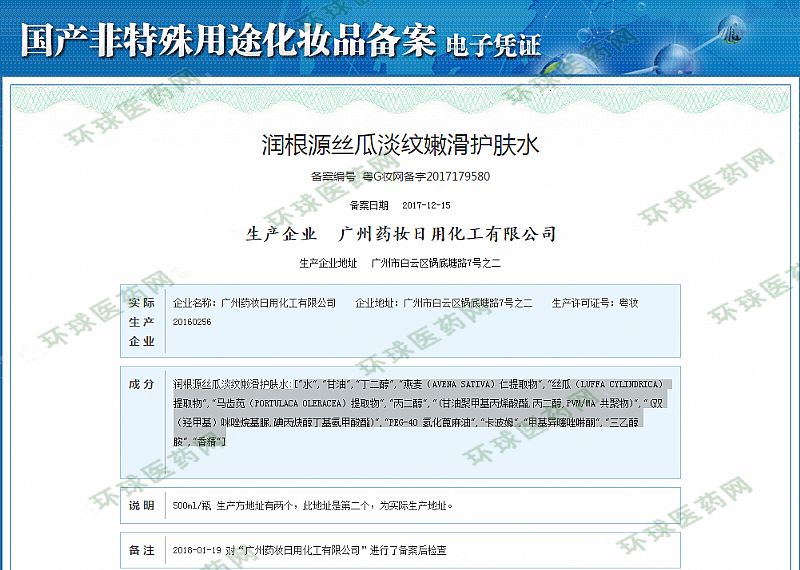Click manufacturer name 广州药妆日用化工有限公司 heading

tap(447, 234)
